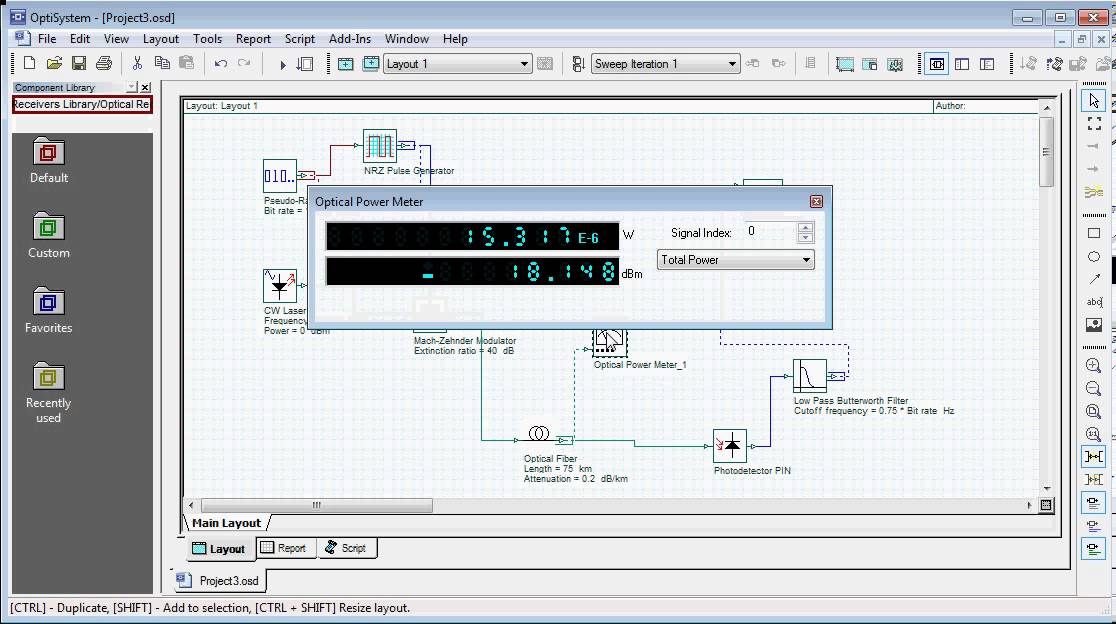Copy selection using the Copy icon
Viewport: 1116px width, 624px height.
coord(162,63)
